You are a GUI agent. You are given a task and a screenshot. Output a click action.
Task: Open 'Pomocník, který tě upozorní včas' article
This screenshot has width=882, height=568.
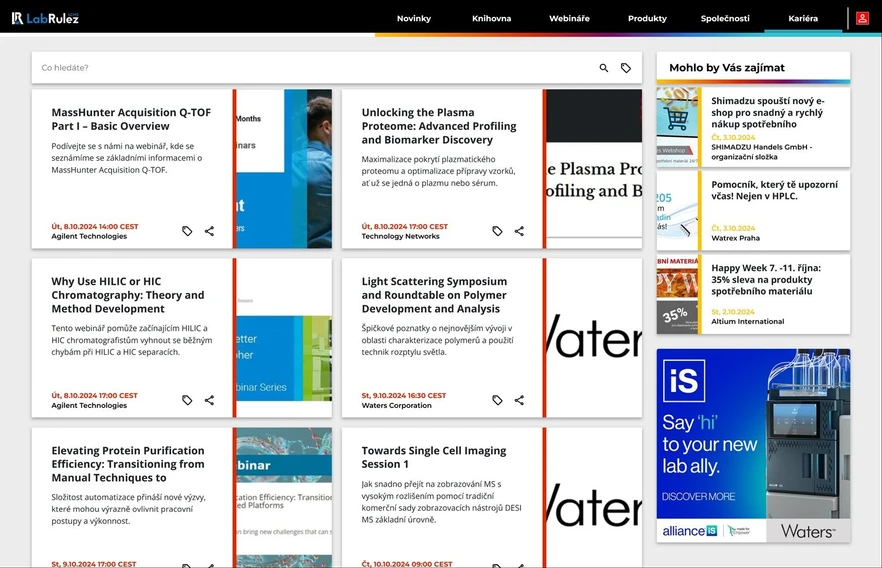(x=774, y=190)
